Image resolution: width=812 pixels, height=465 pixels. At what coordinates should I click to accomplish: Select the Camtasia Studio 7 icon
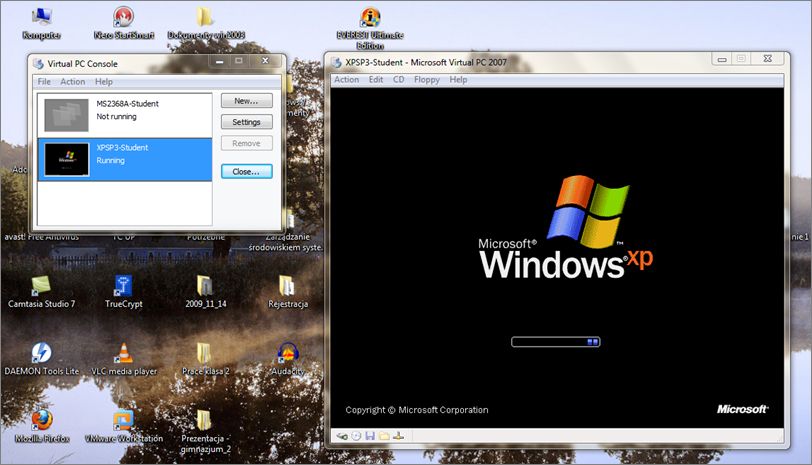tap(41, 292)
